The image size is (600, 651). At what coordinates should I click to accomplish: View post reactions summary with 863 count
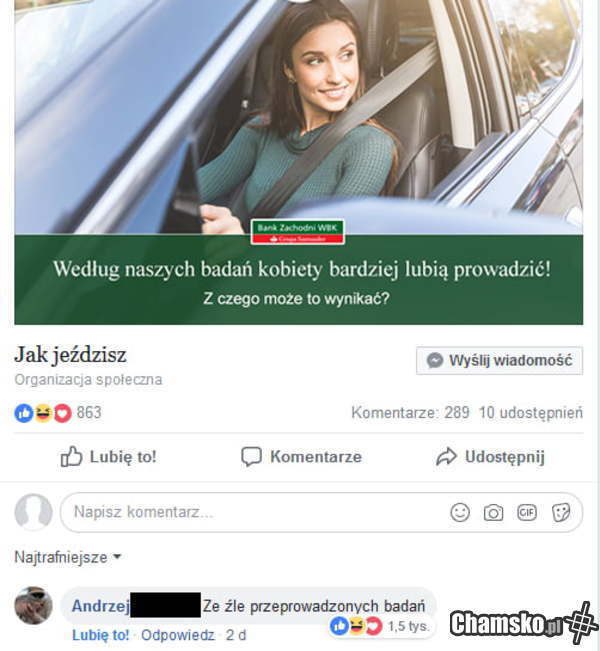point(58,413)
